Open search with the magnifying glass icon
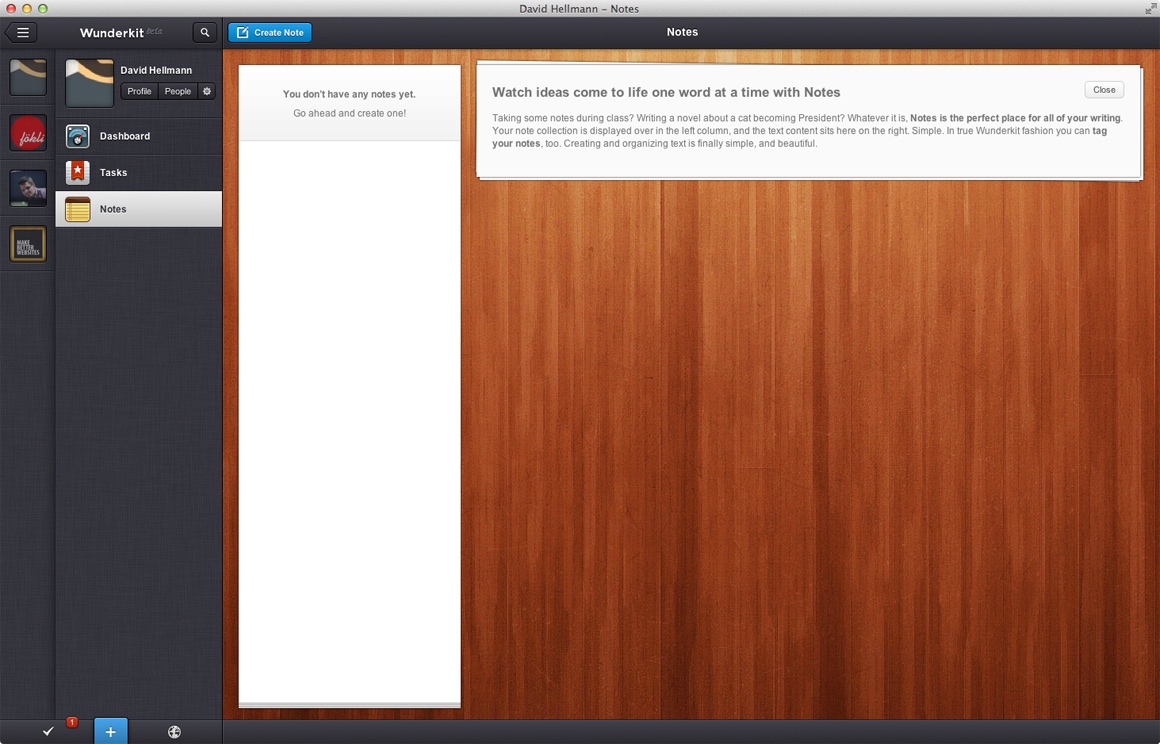Image resolution: width=1160 pixels, height=744 pixels. point(205,33)
